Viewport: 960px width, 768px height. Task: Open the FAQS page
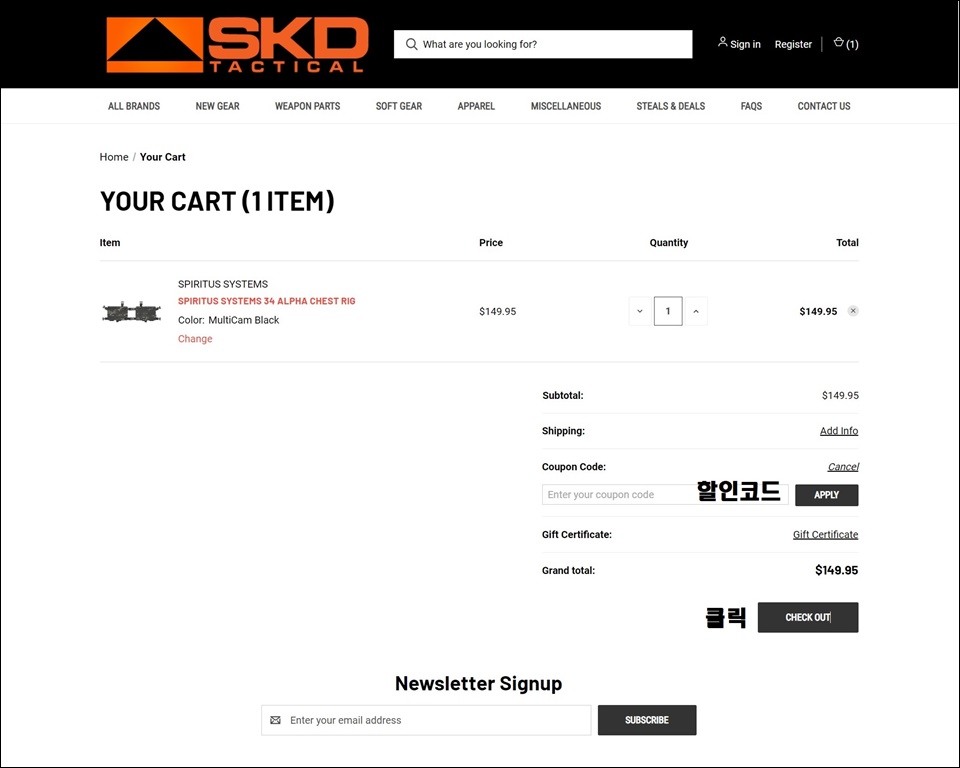click(751, 106)
